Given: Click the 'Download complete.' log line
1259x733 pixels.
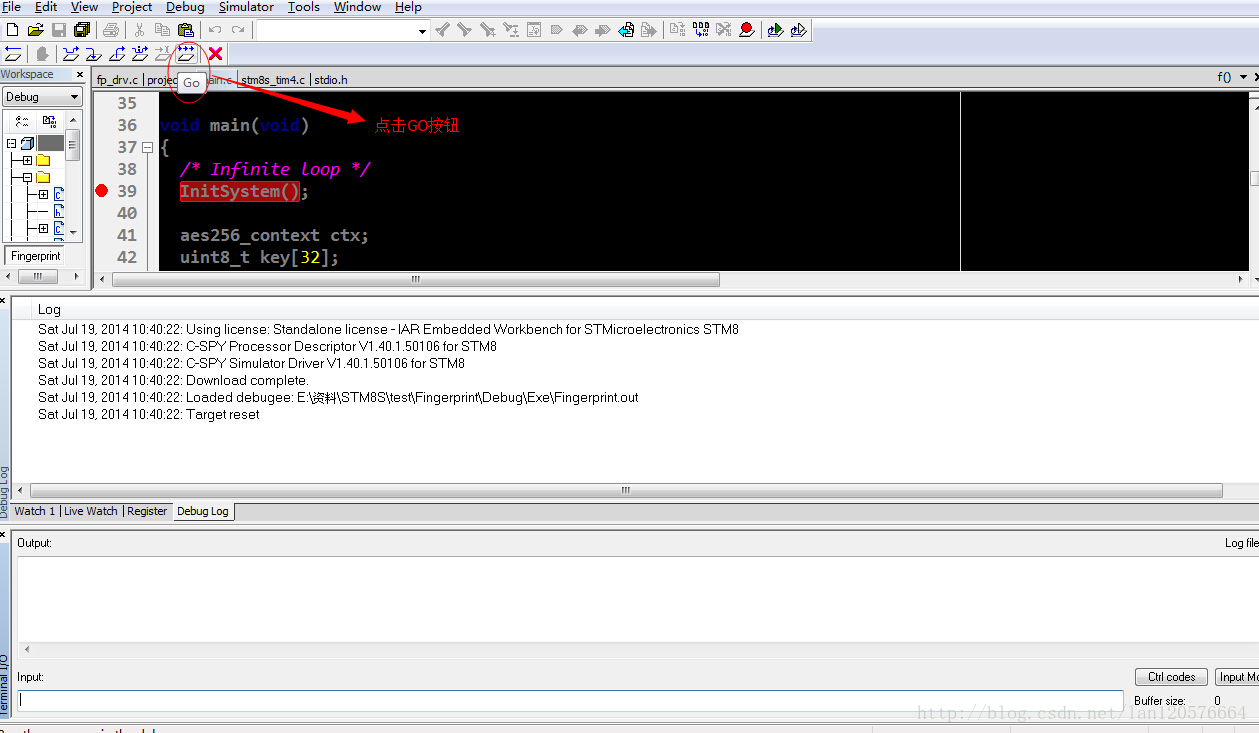Looking at the screenshot, I should pos(173,380).
